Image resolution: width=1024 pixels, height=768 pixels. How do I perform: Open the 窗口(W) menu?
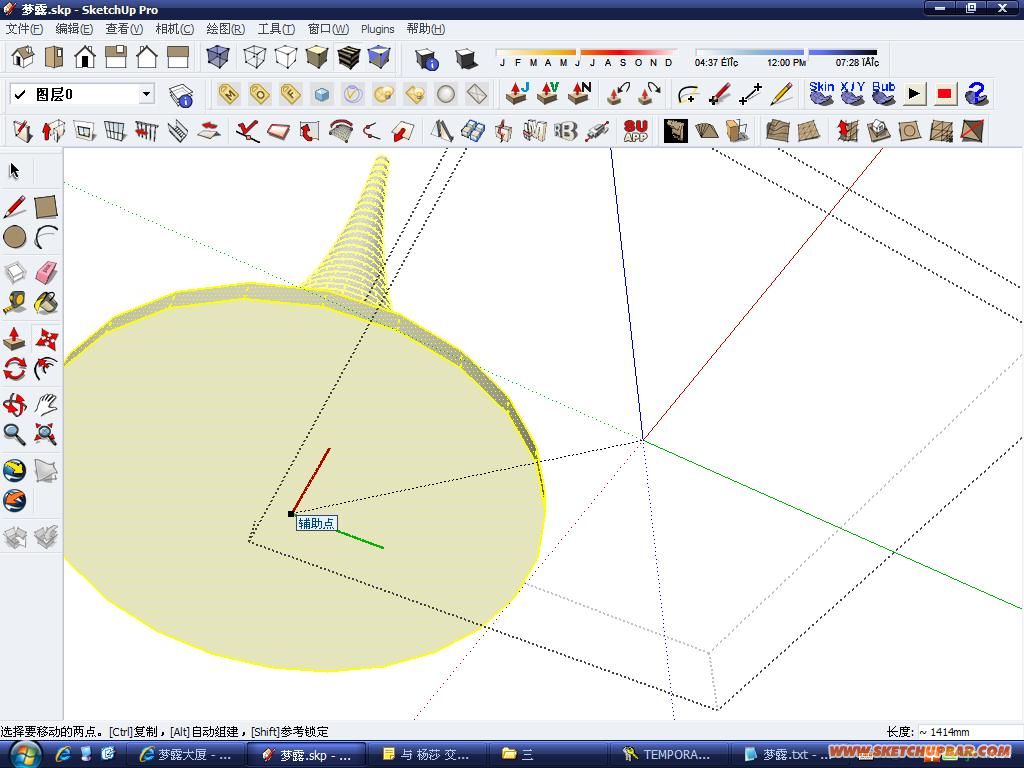click(328, 29)
